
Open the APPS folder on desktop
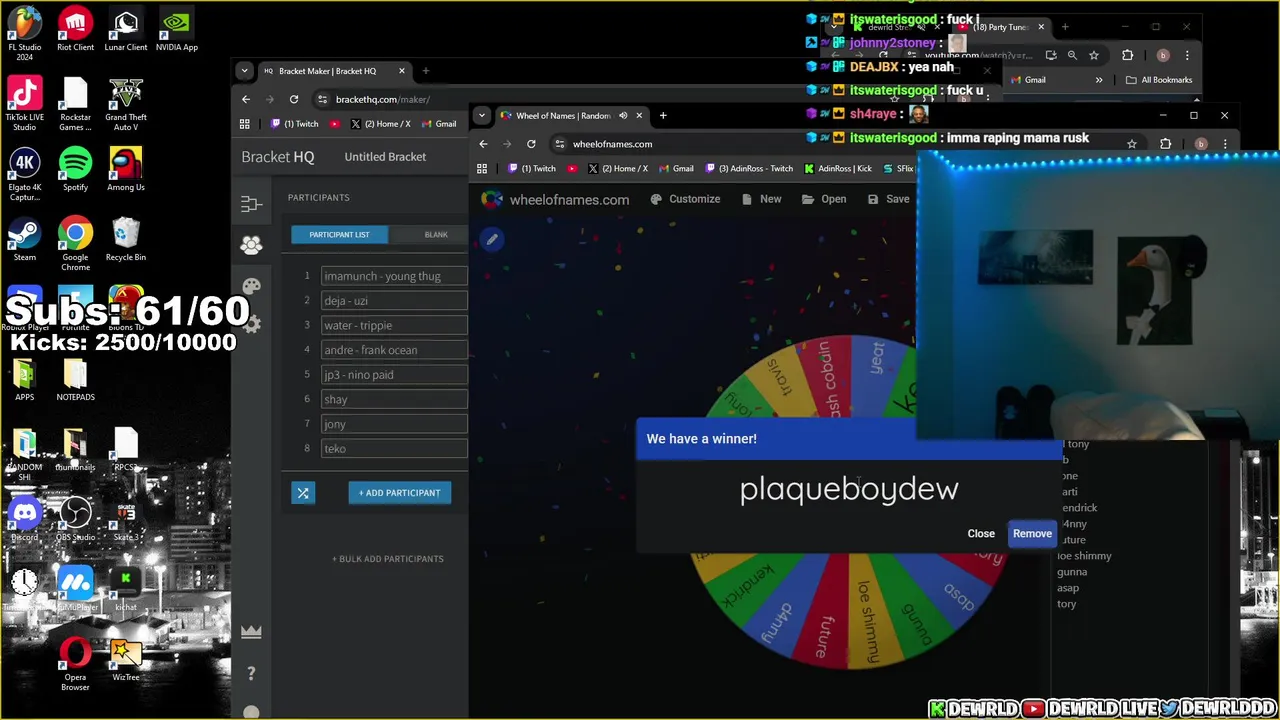click(x=25, y=379)
